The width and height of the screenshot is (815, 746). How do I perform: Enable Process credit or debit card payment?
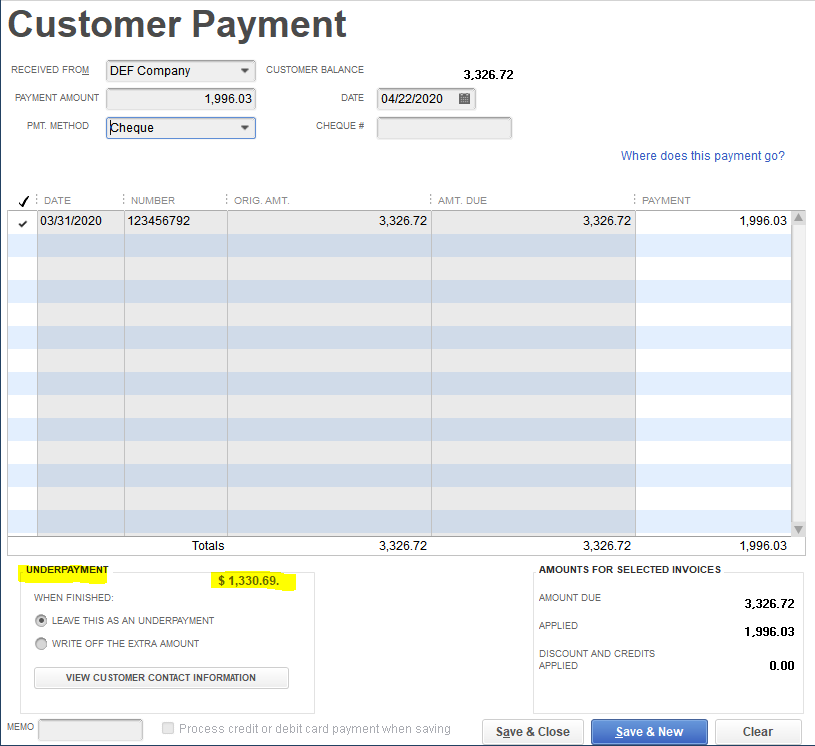[168, 729]
